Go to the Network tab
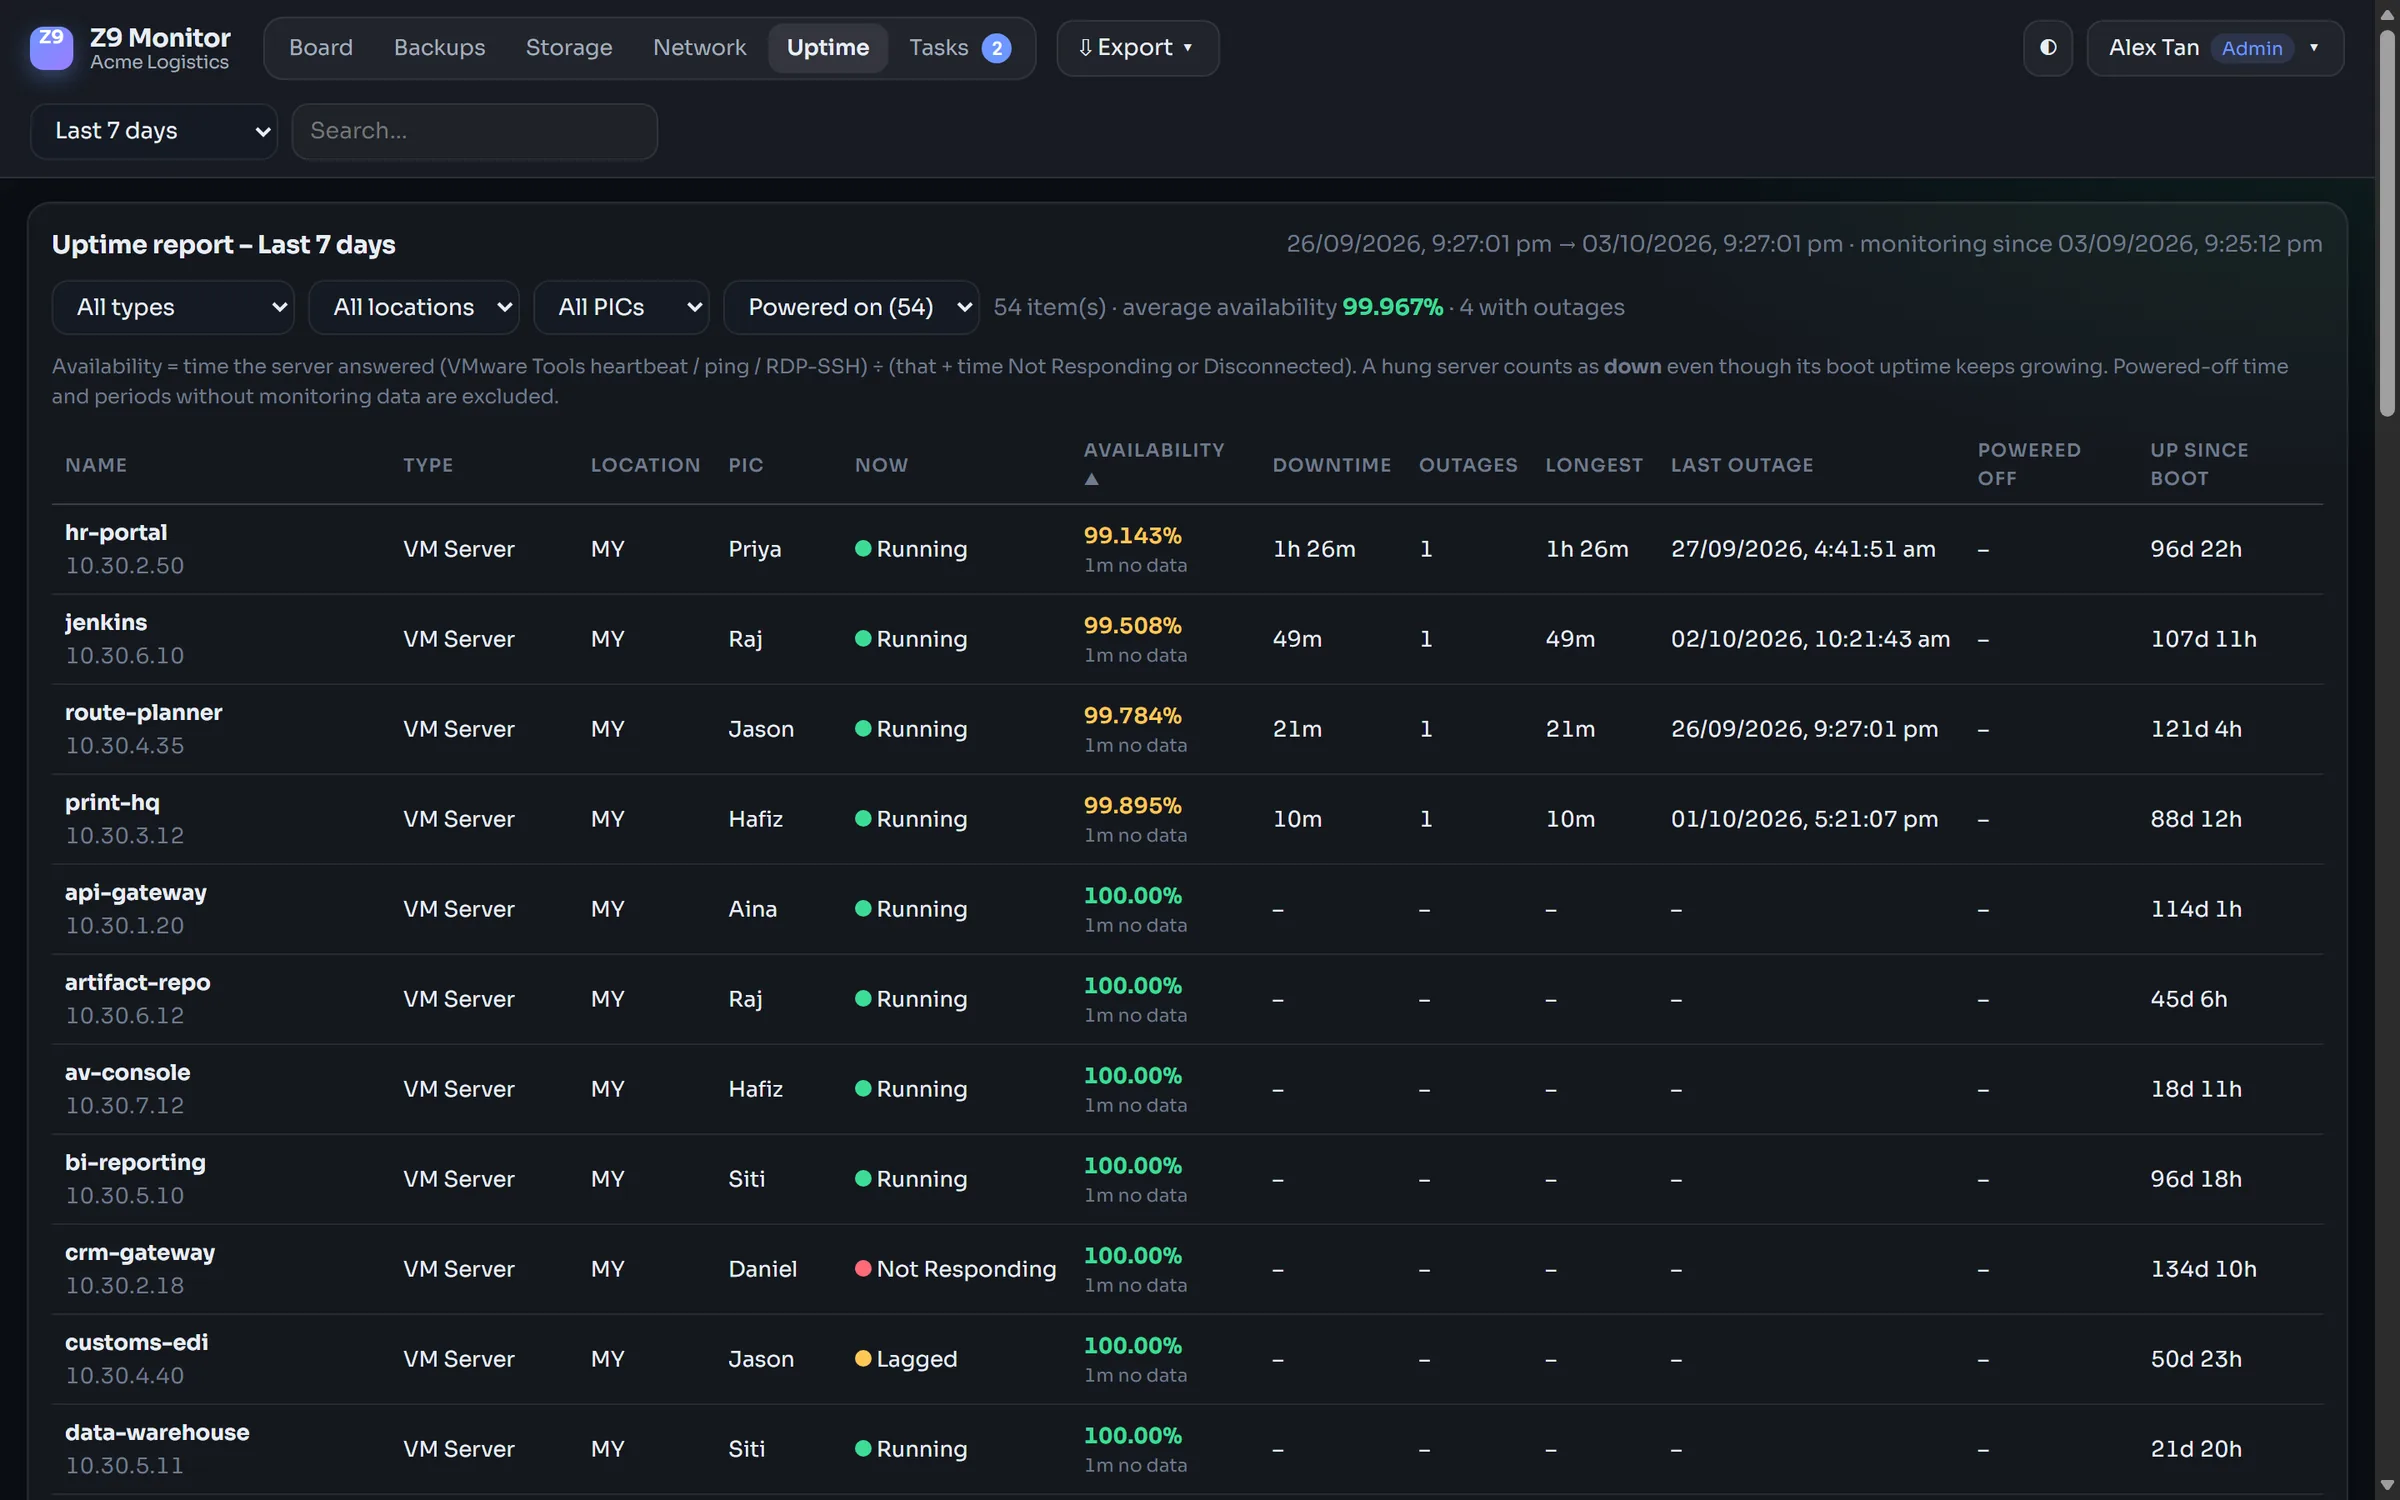 (x=699, y=48)
